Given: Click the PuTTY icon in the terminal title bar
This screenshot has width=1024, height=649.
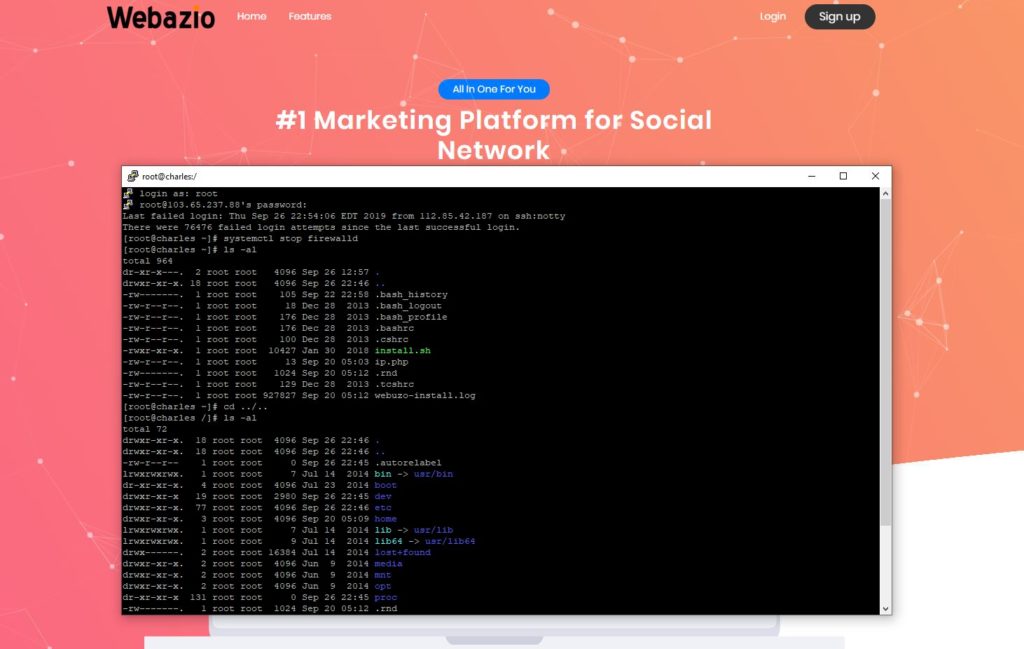Looking at the screenshot, I should pyautogui.click(x=131, y=174).
